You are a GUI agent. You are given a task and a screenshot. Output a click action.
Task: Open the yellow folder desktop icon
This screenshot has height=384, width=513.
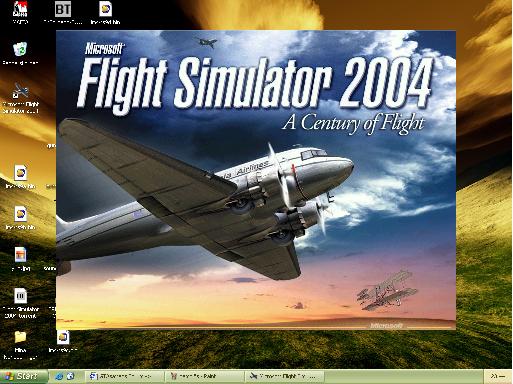[x=20, y=345]
